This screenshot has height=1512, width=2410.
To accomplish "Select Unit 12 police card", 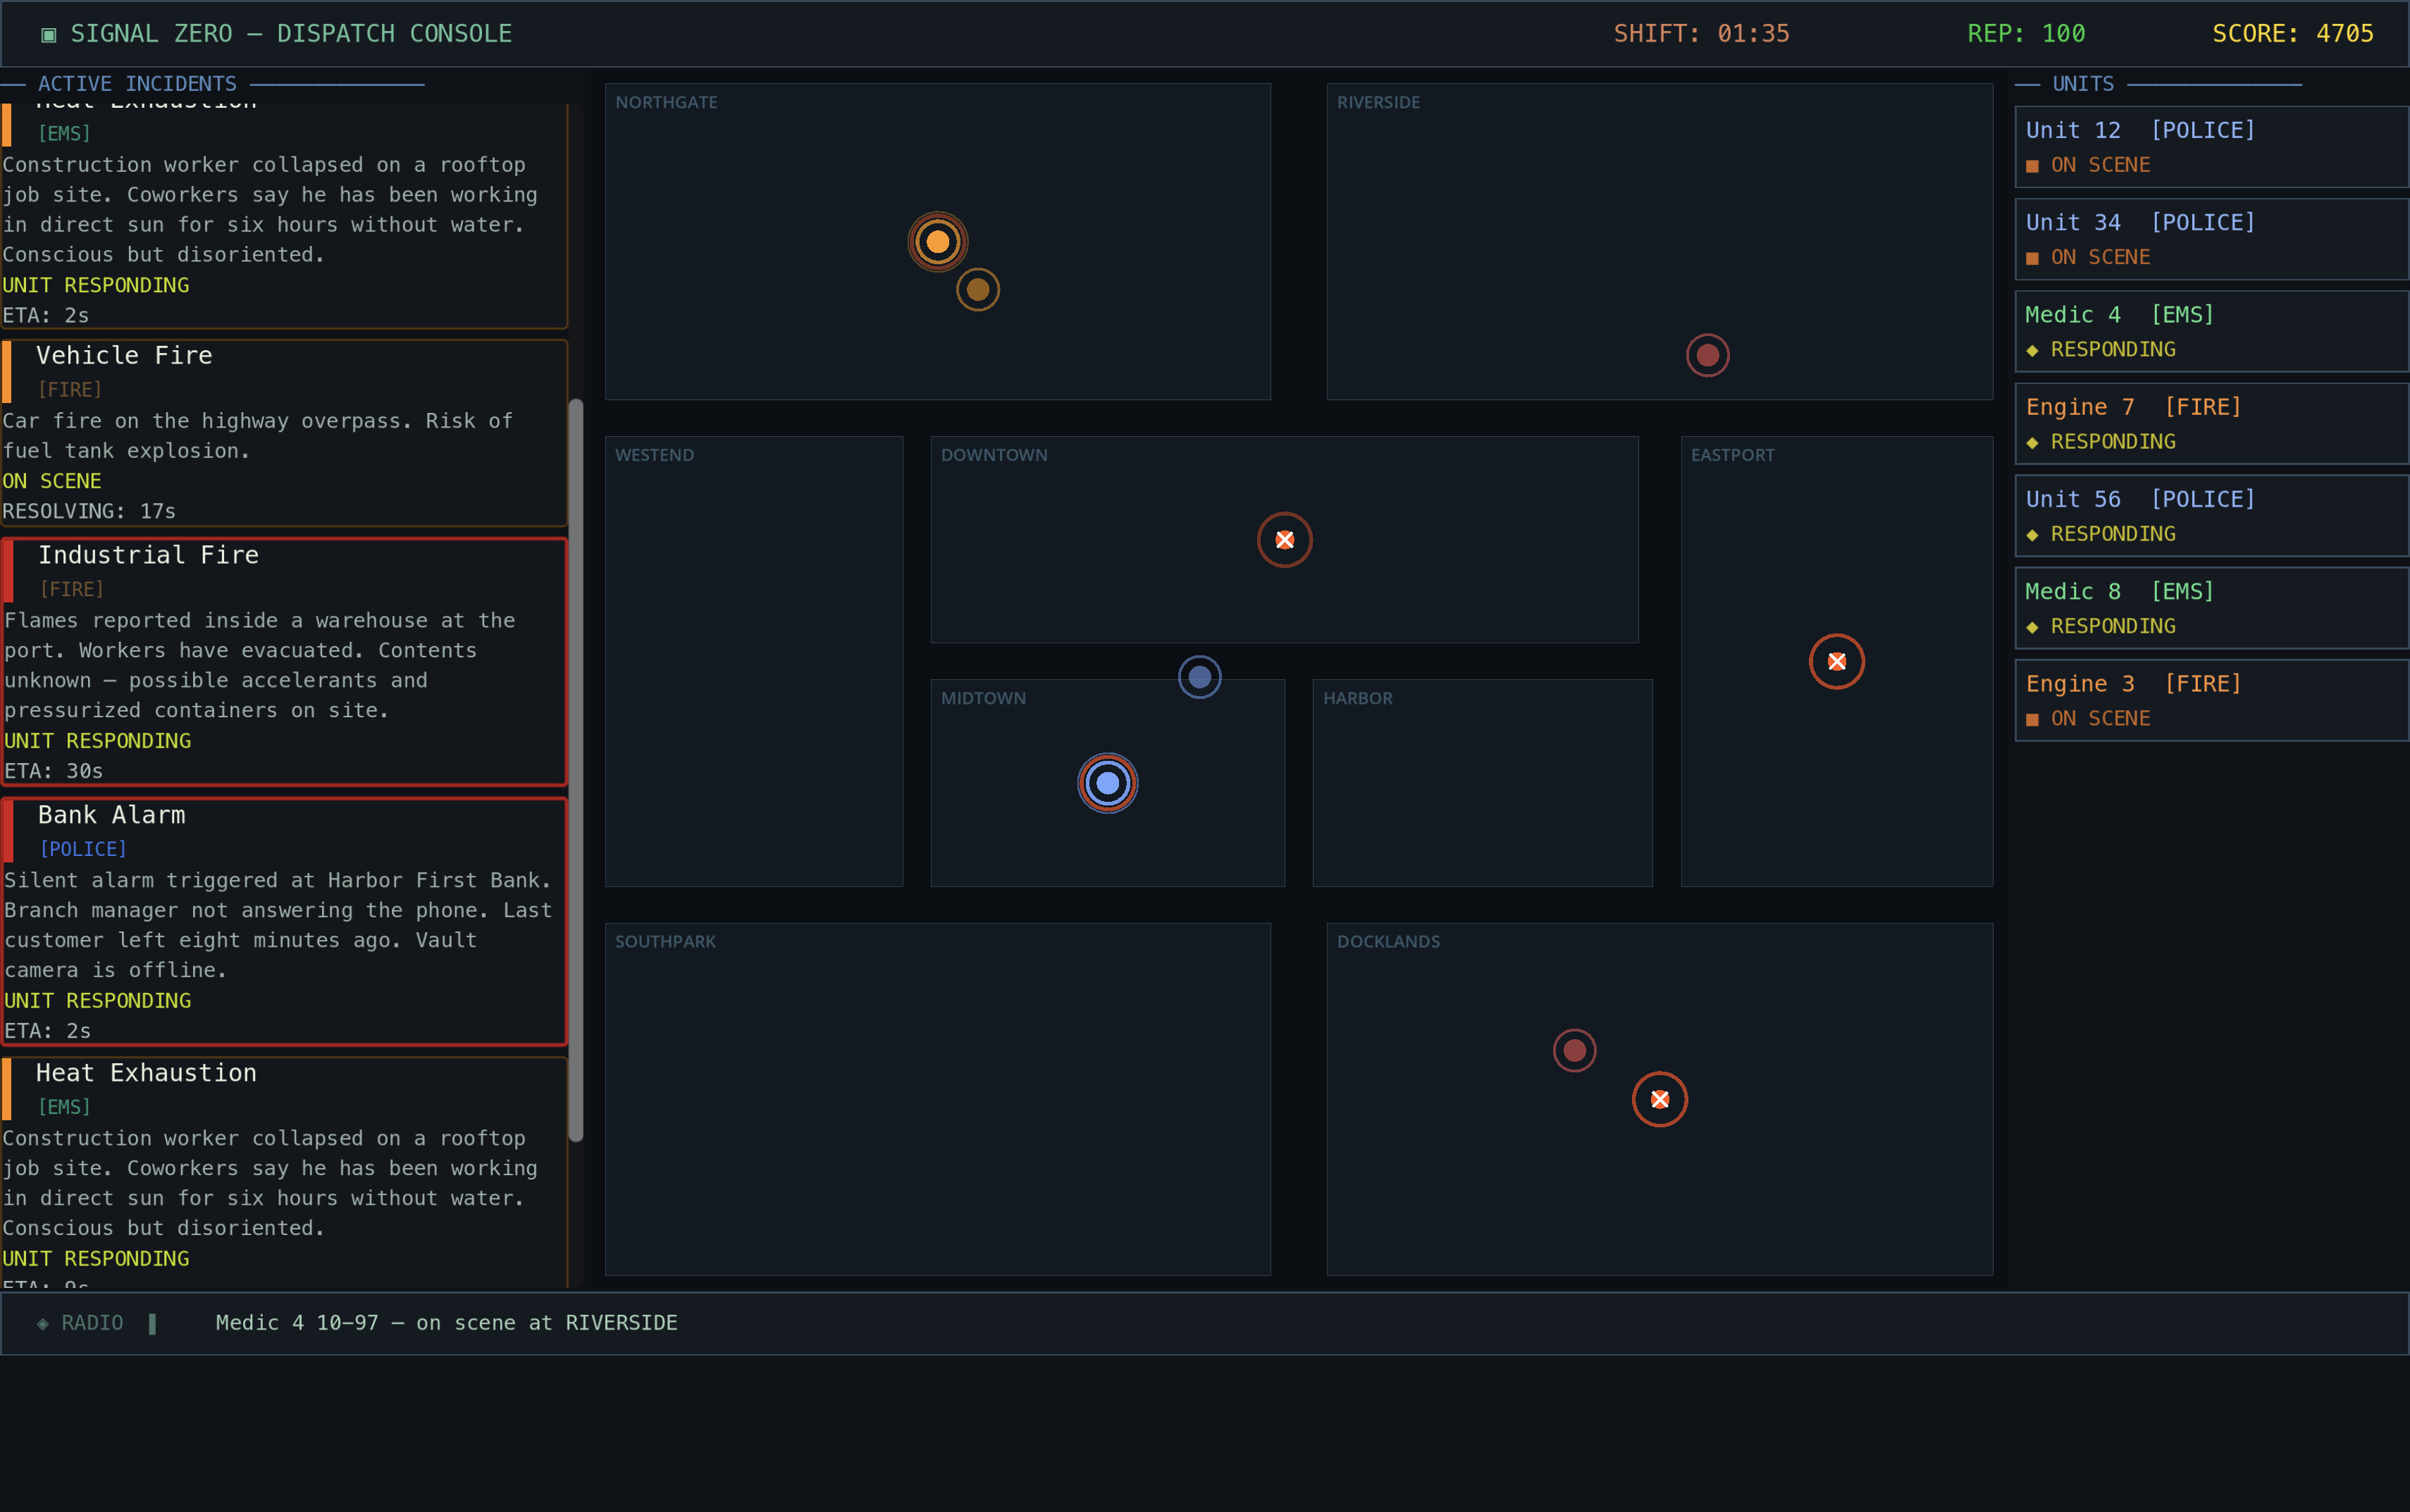I will pos(2211,147).
